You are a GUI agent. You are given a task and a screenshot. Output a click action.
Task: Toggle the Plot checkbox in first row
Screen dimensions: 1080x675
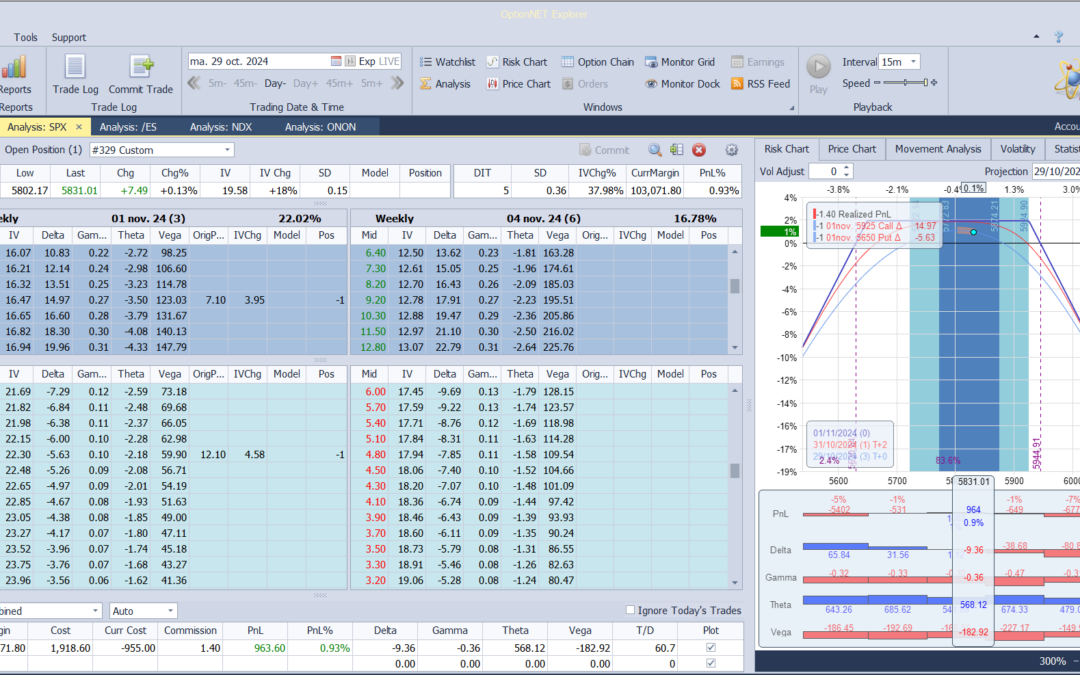[x=710, y=648]
